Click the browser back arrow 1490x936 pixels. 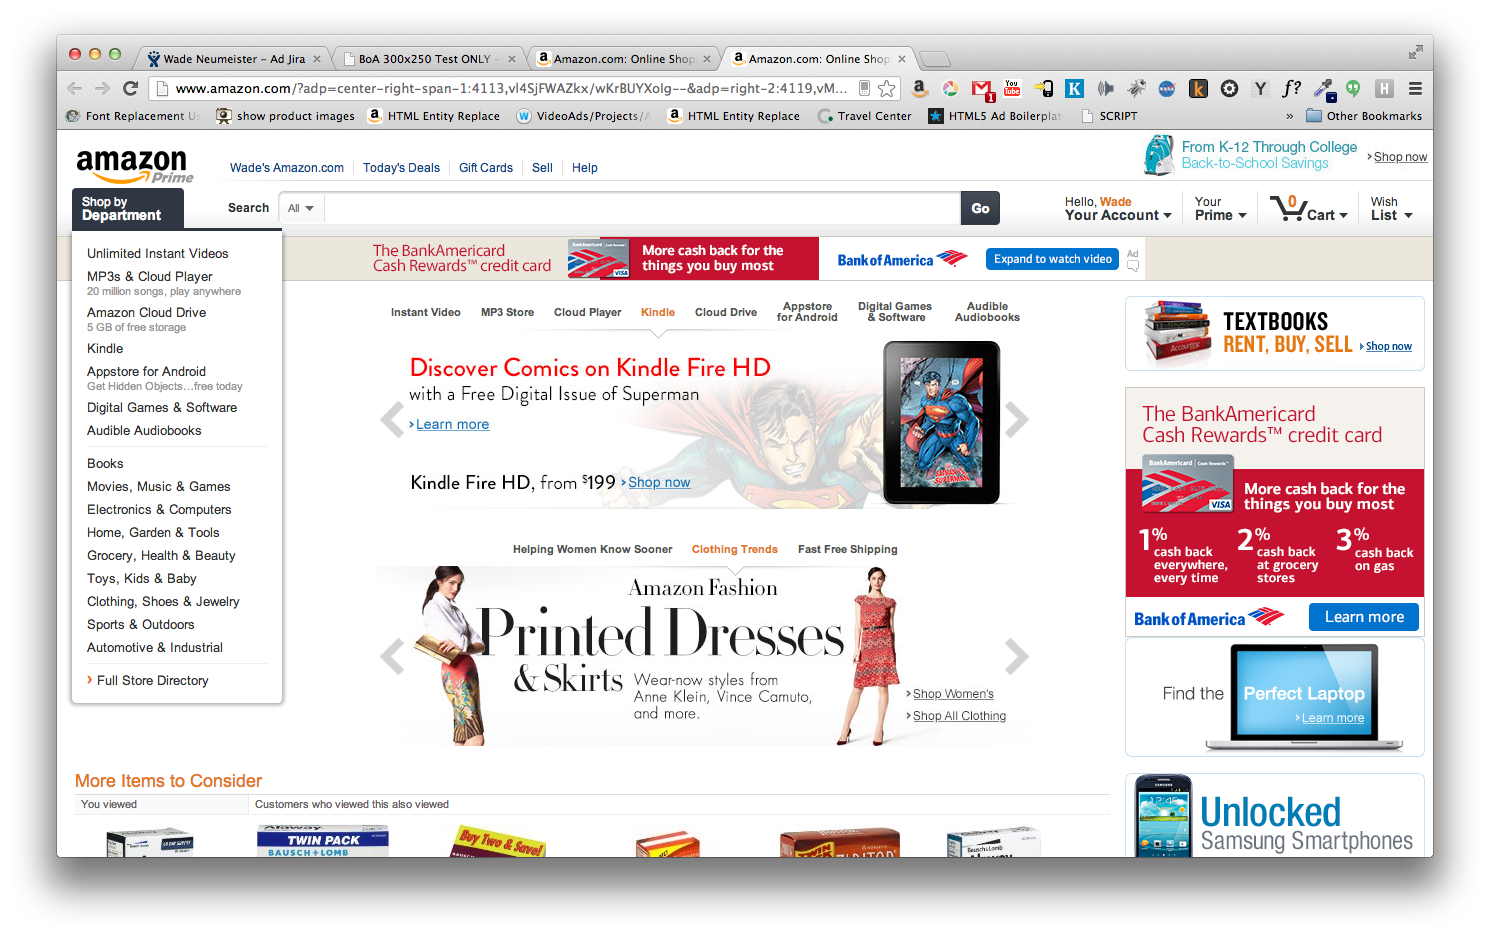tap(74, 88)
